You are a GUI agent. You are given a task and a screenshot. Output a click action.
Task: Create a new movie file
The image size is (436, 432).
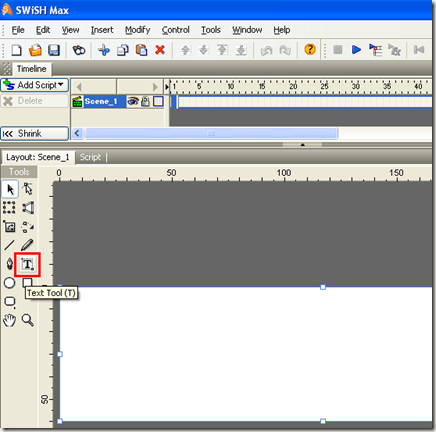tap(16, 50)
